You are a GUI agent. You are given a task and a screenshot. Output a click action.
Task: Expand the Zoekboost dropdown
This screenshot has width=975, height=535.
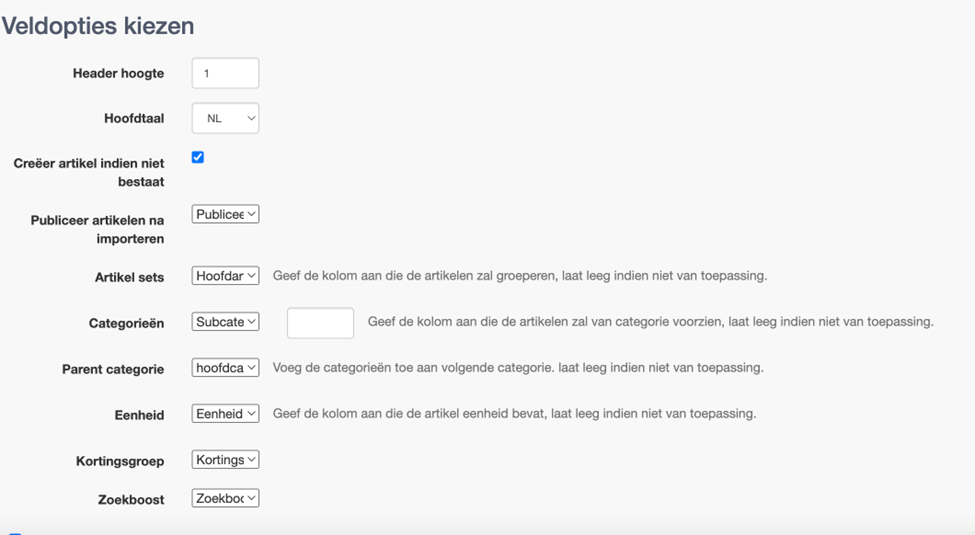point(225,498)
